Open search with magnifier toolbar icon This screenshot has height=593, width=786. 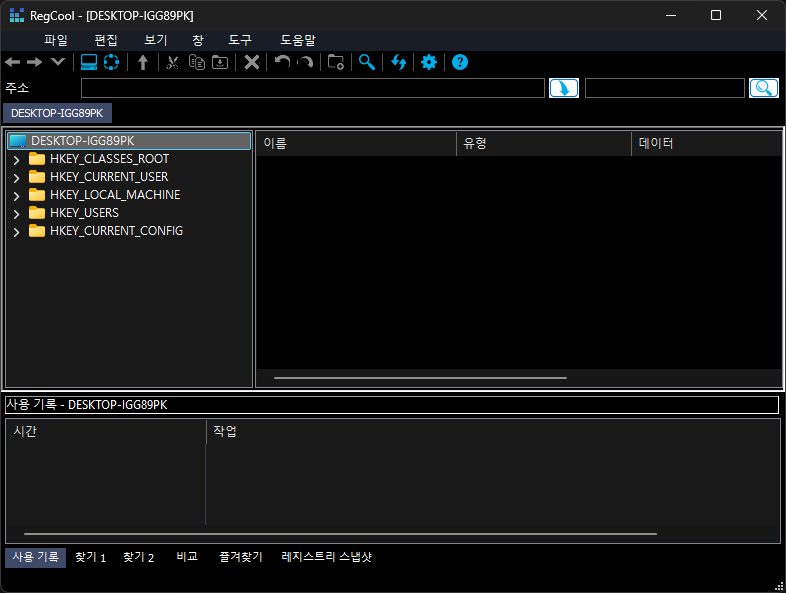click(367, 62)
